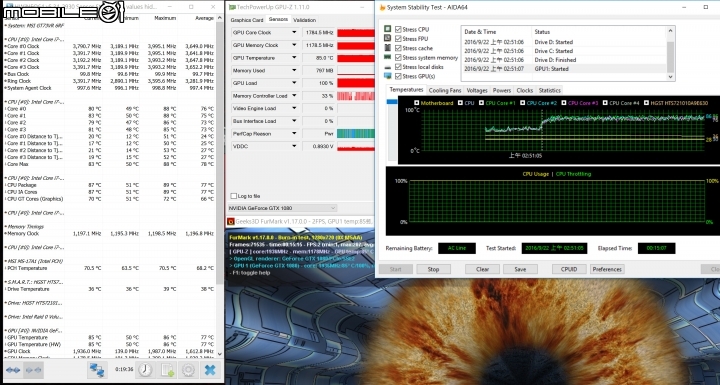This screenshot has width=720, height=385.
Task: Toggle Stress system memory checkbox
Action: point(398,57)
